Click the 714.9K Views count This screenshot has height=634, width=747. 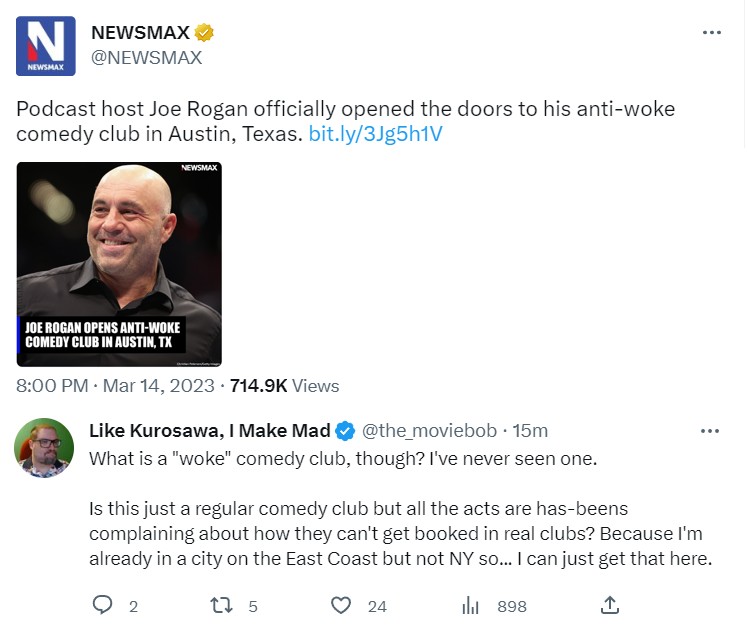point(284,385)
